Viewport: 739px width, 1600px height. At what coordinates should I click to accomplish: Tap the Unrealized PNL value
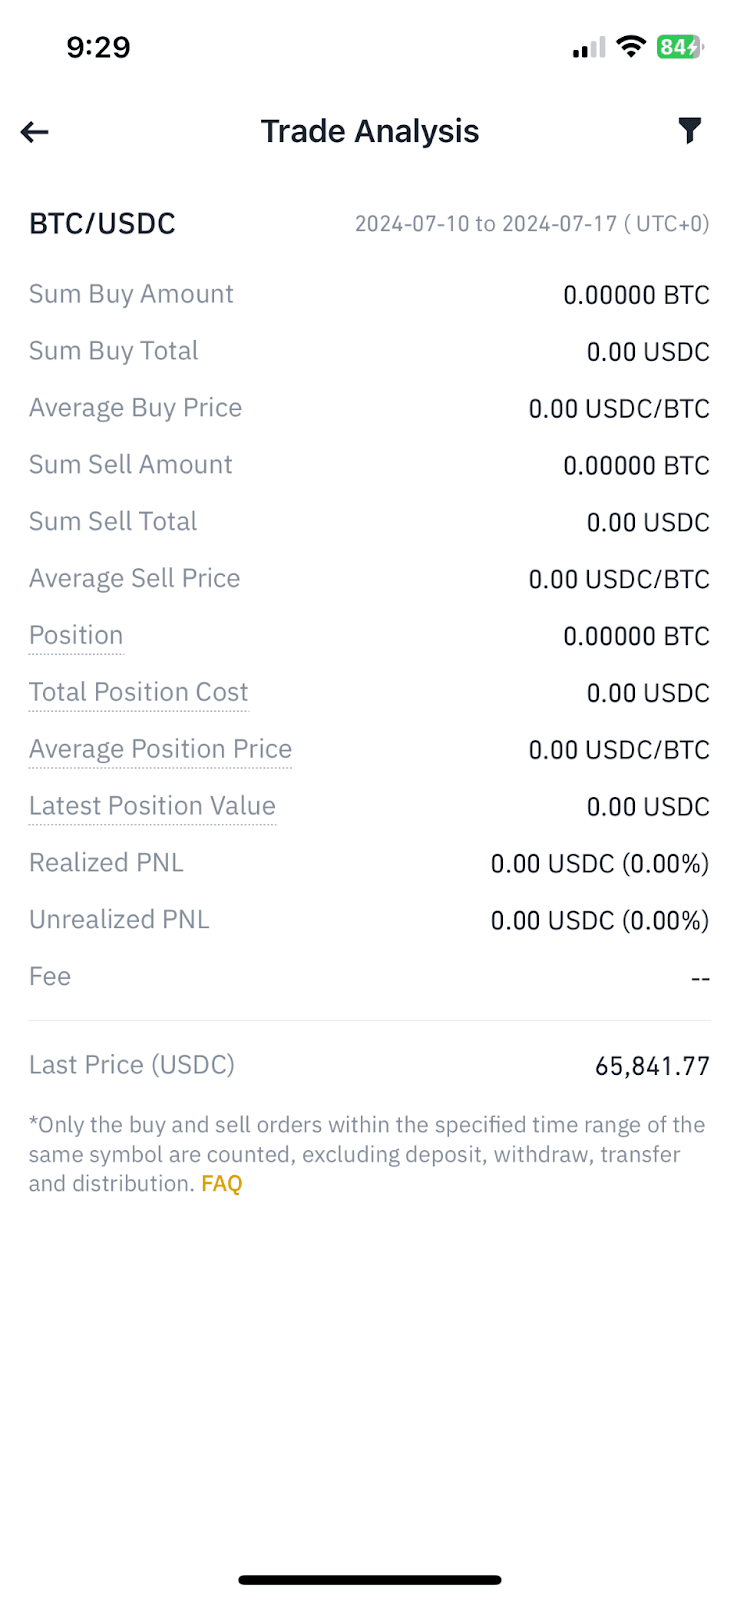[x=599, y=921]
